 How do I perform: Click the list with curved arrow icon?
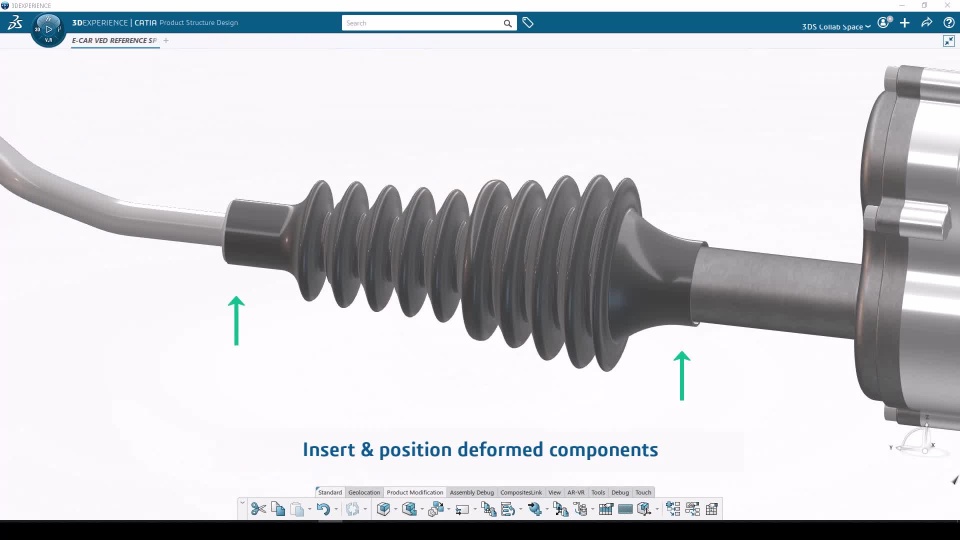pyautogui.click(x=508, y=509)
